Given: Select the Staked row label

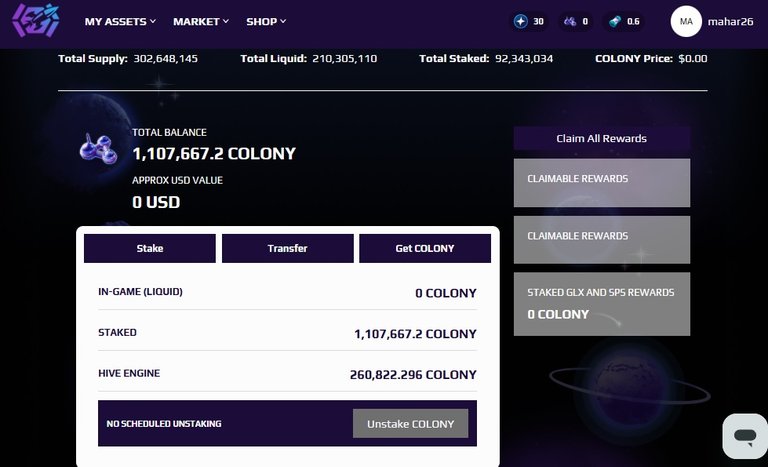Looking at the screenshot, I should [x=117, y=332].
